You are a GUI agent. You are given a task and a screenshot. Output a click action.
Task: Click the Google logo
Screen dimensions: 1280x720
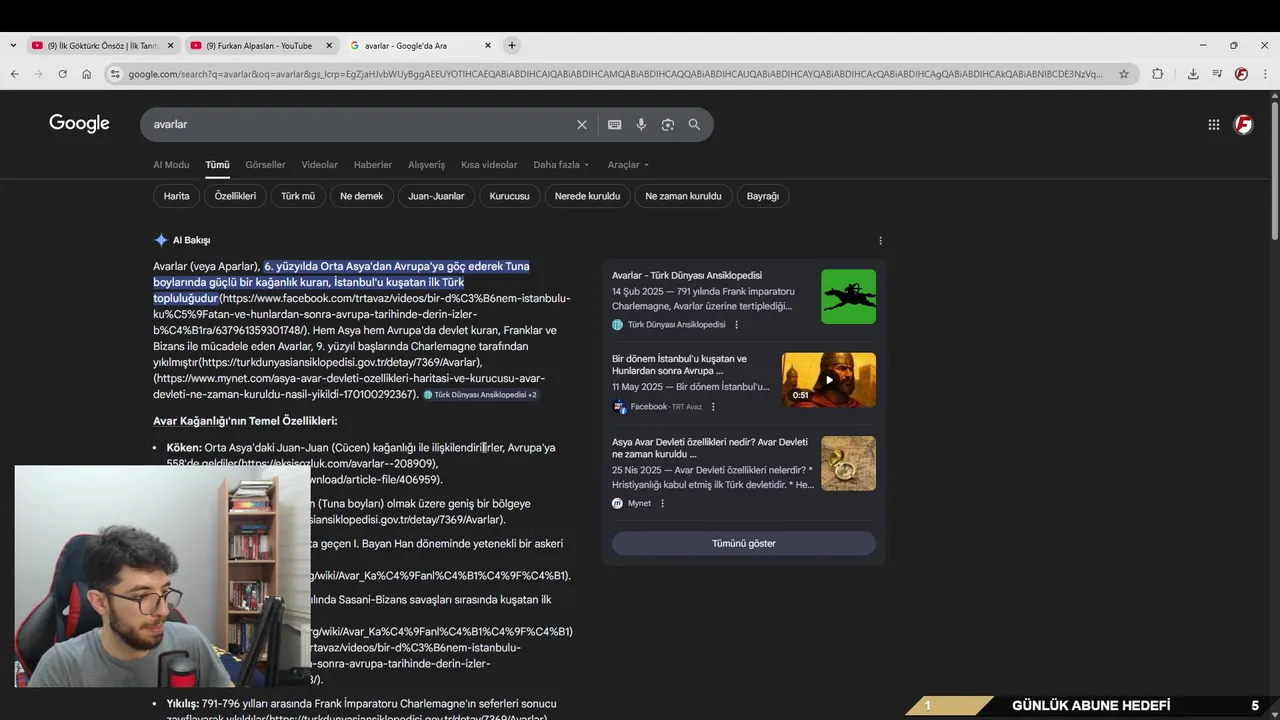(x=79, y=123)
